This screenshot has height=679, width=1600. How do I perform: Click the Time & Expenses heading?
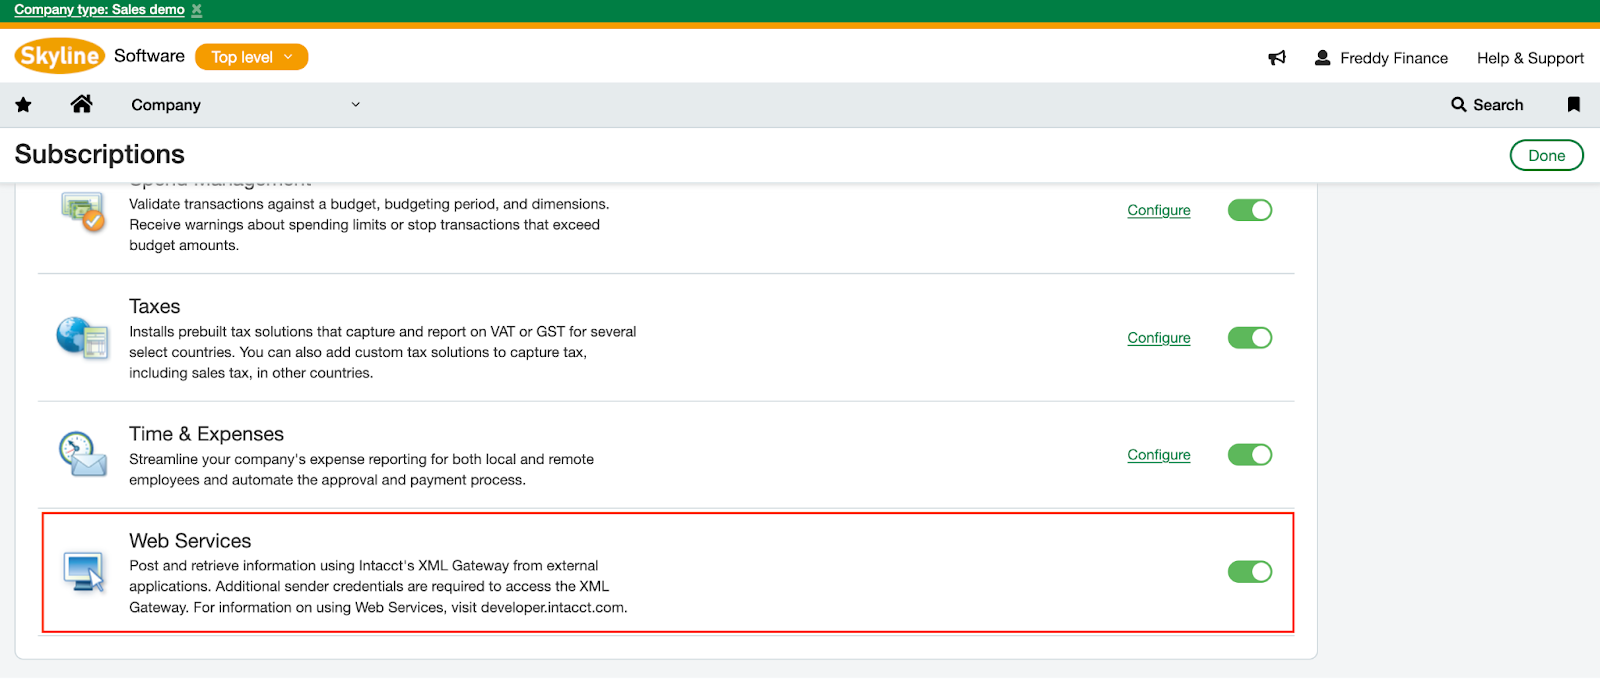[206, 434]
